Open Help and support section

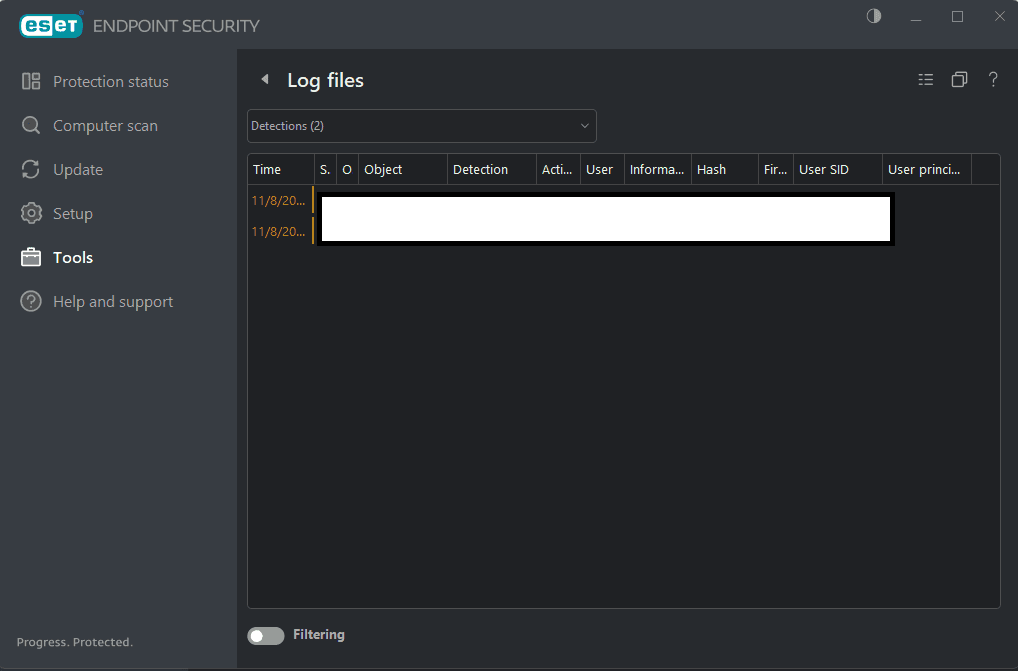coord(113,302)
